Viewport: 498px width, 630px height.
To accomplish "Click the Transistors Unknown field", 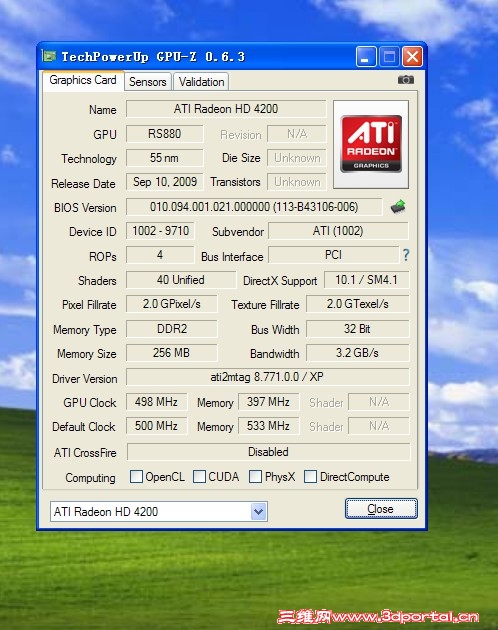I will tap(297, 182).
